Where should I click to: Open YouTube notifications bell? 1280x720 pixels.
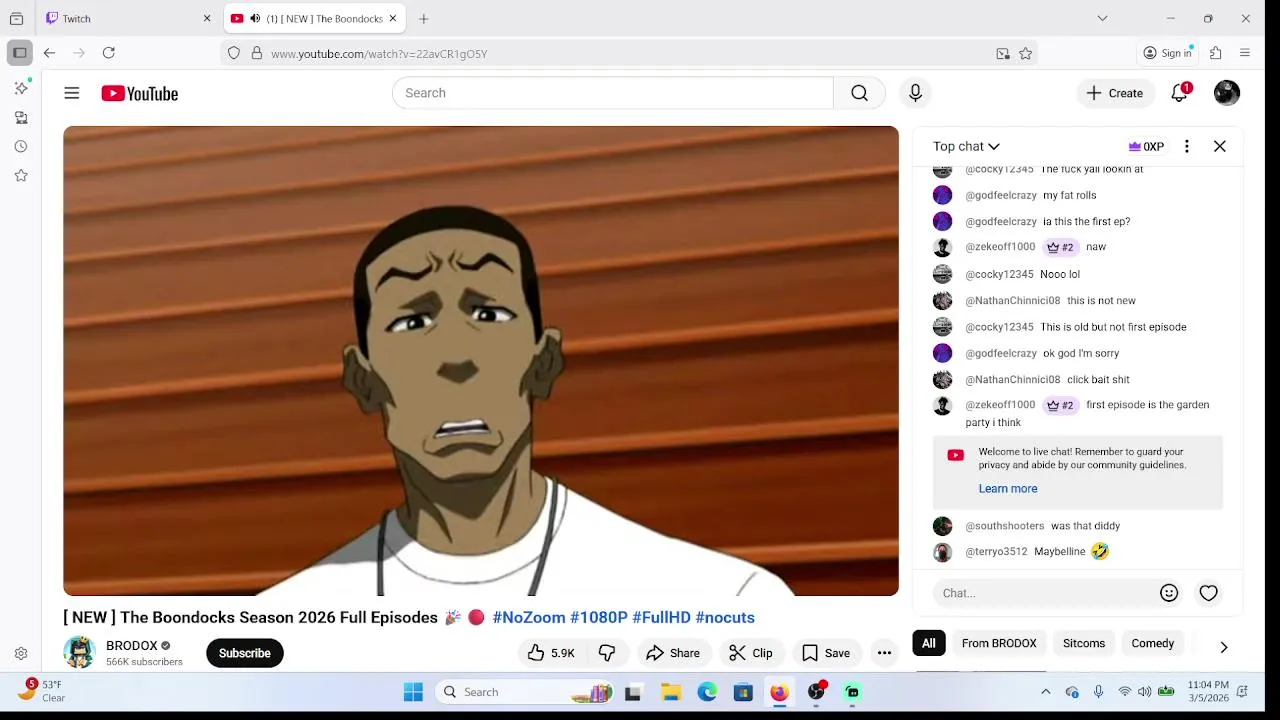tap(1180, 93)
